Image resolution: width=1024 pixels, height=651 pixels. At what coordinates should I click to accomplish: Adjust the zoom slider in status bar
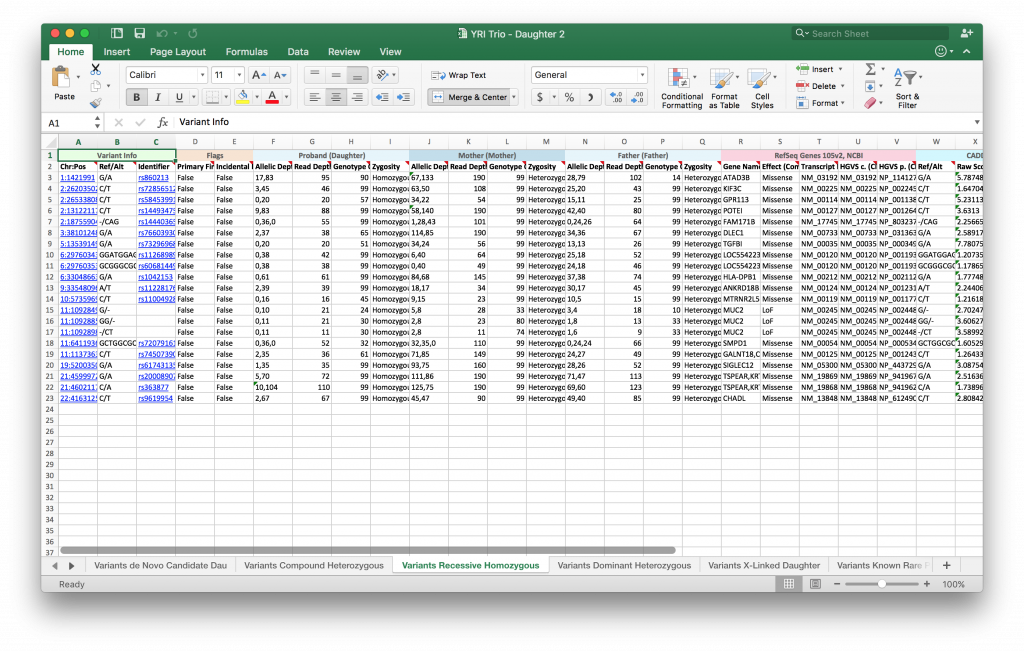[882, 584]
